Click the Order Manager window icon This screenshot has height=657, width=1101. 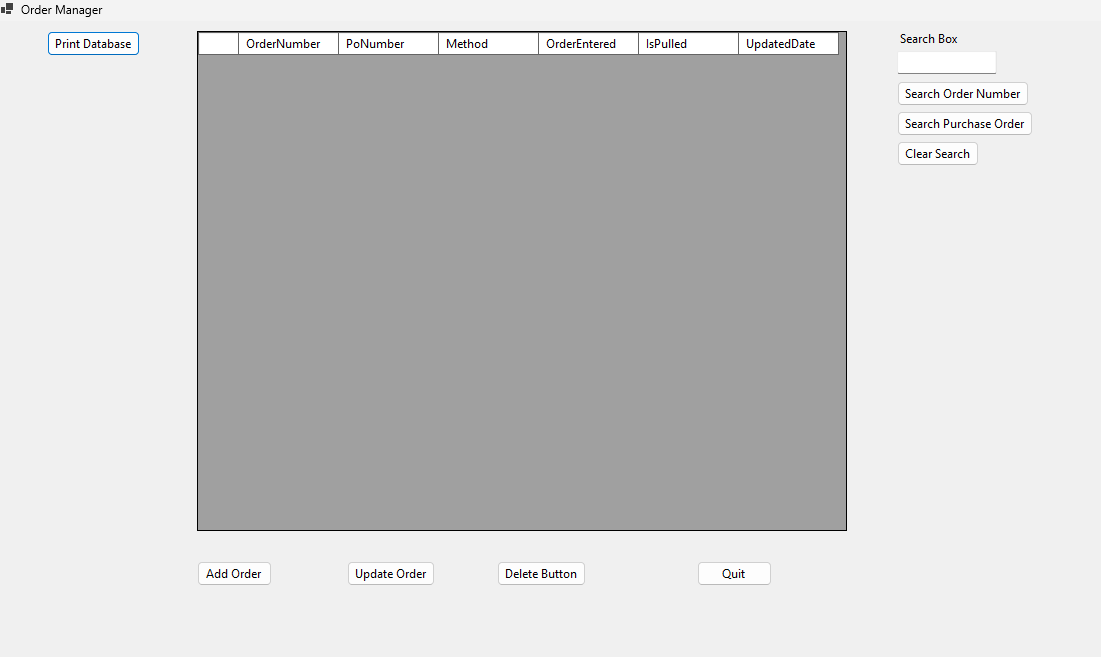[x=7, y=9]
